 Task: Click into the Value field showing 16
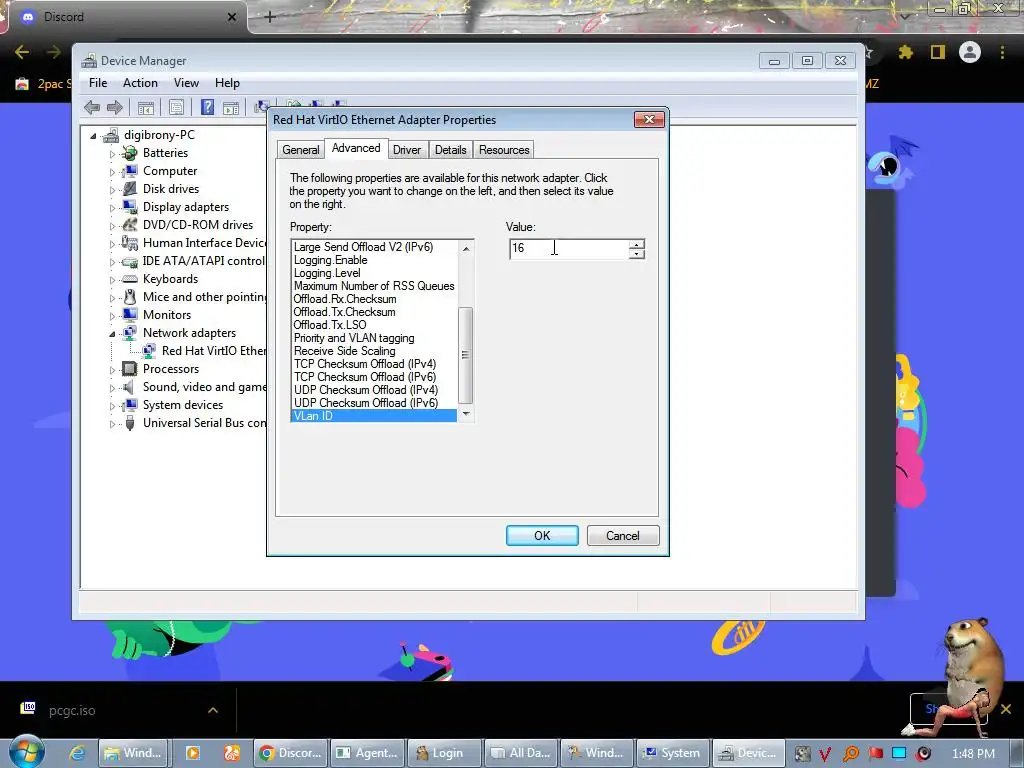(569, 249)
